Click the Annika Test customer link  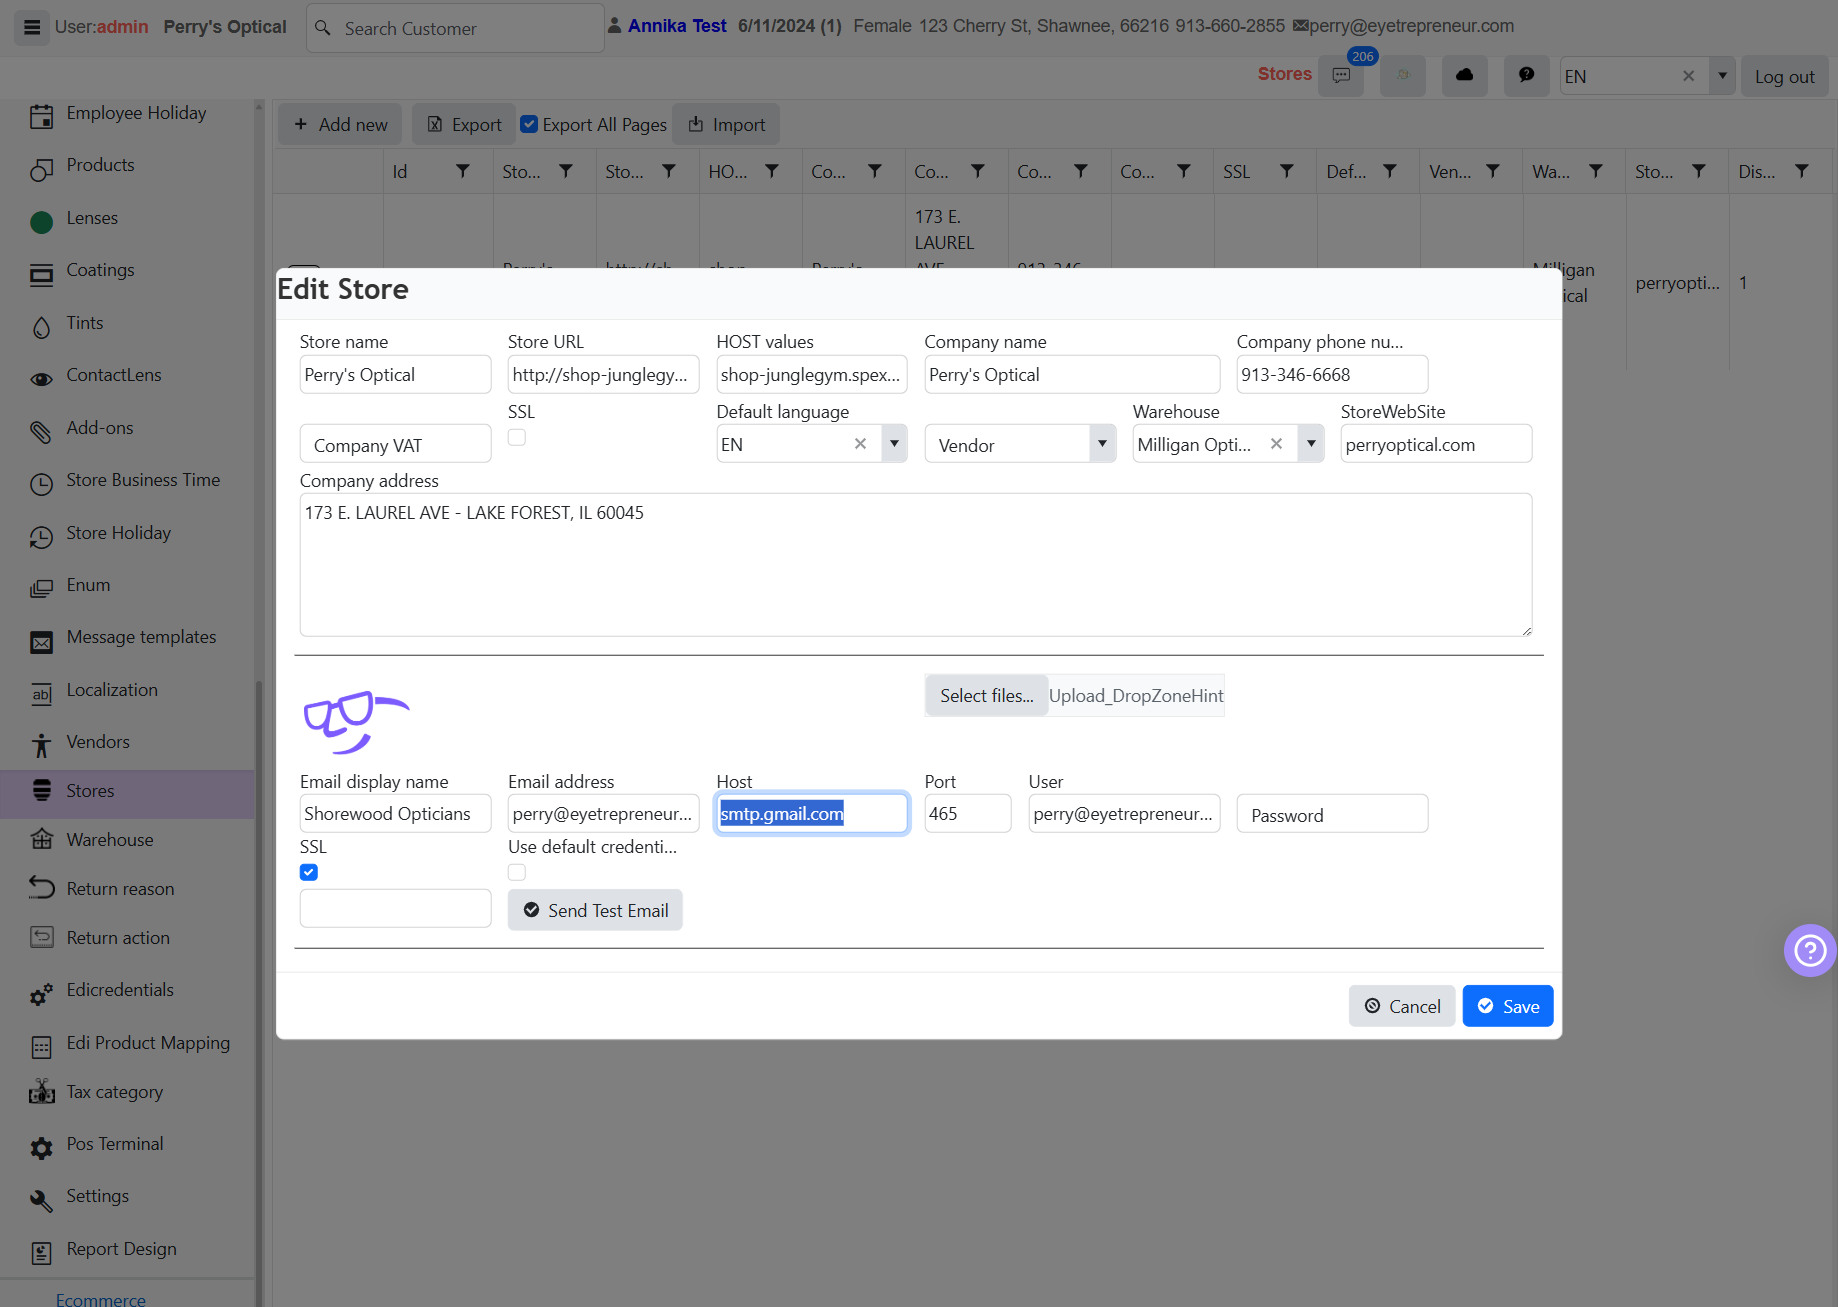coord(677,26)
